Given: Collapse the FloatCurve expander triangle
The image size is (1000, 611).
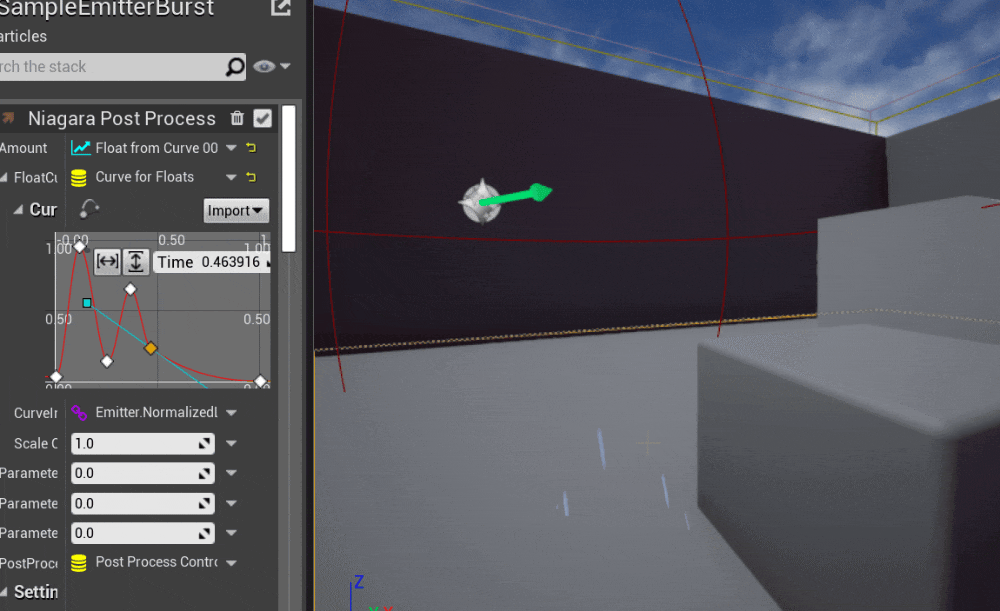Looking at the screenshot, I should point(4,177).
